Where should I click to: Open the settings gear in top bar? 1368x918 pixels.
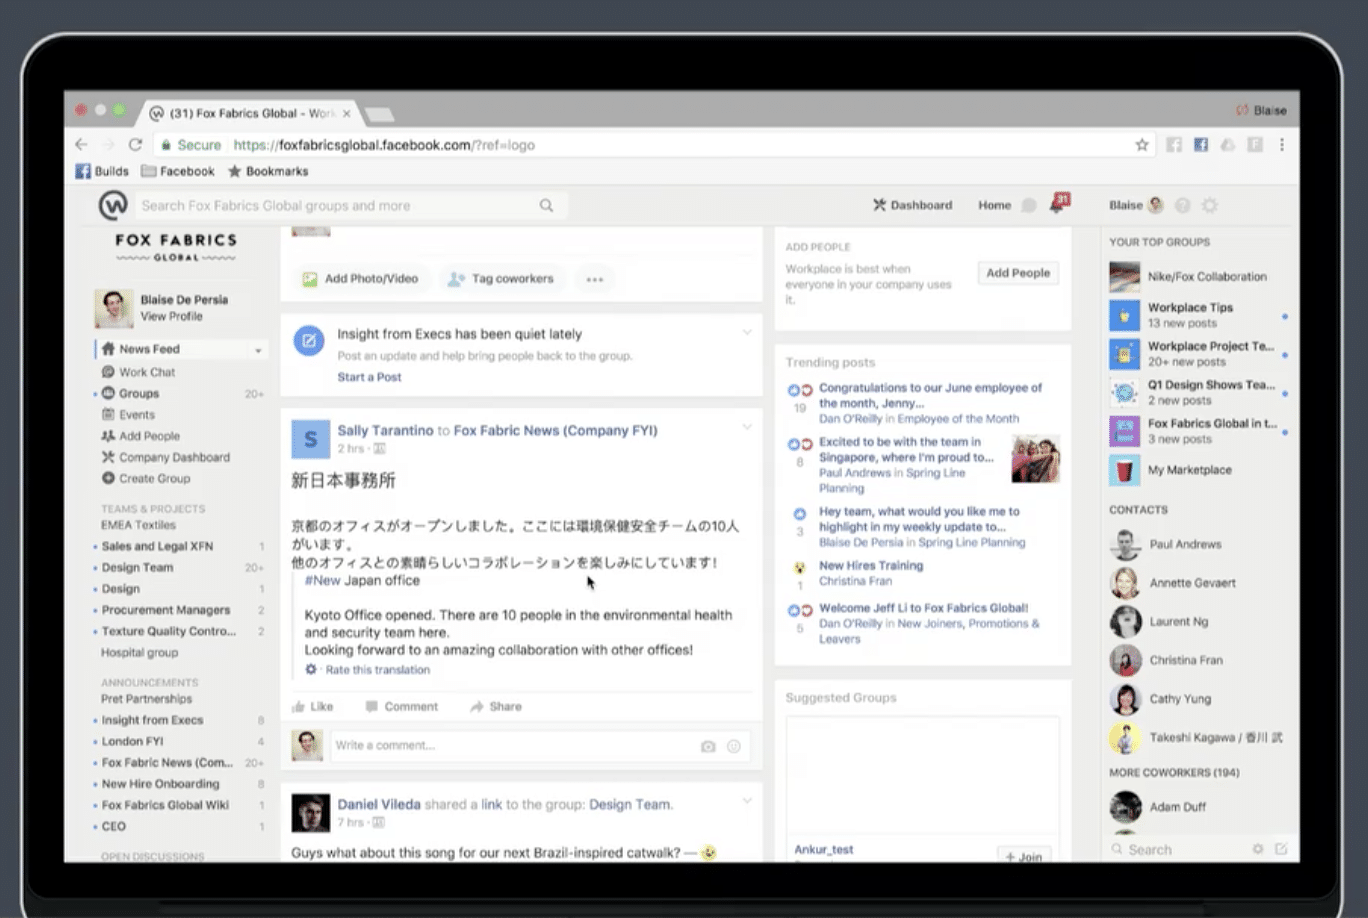coord(1210,205)
